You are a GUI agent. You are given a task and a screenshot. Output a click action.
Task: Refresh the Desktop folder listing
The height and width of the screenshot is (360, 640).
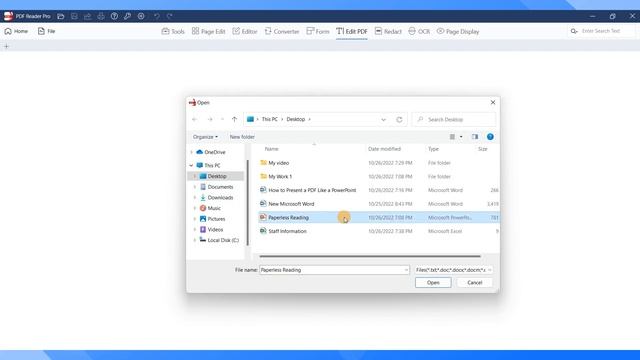(399, 120)
